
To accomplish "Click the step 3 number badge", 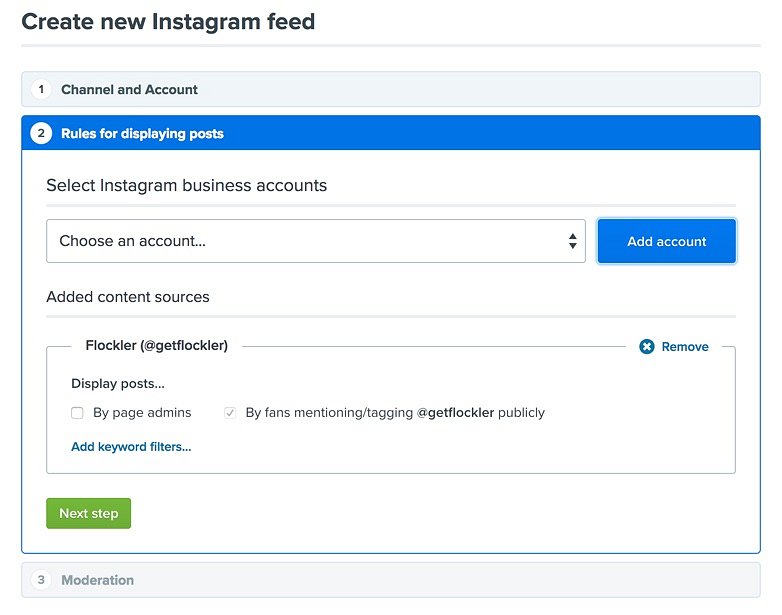I will click(x=41, y=580).
